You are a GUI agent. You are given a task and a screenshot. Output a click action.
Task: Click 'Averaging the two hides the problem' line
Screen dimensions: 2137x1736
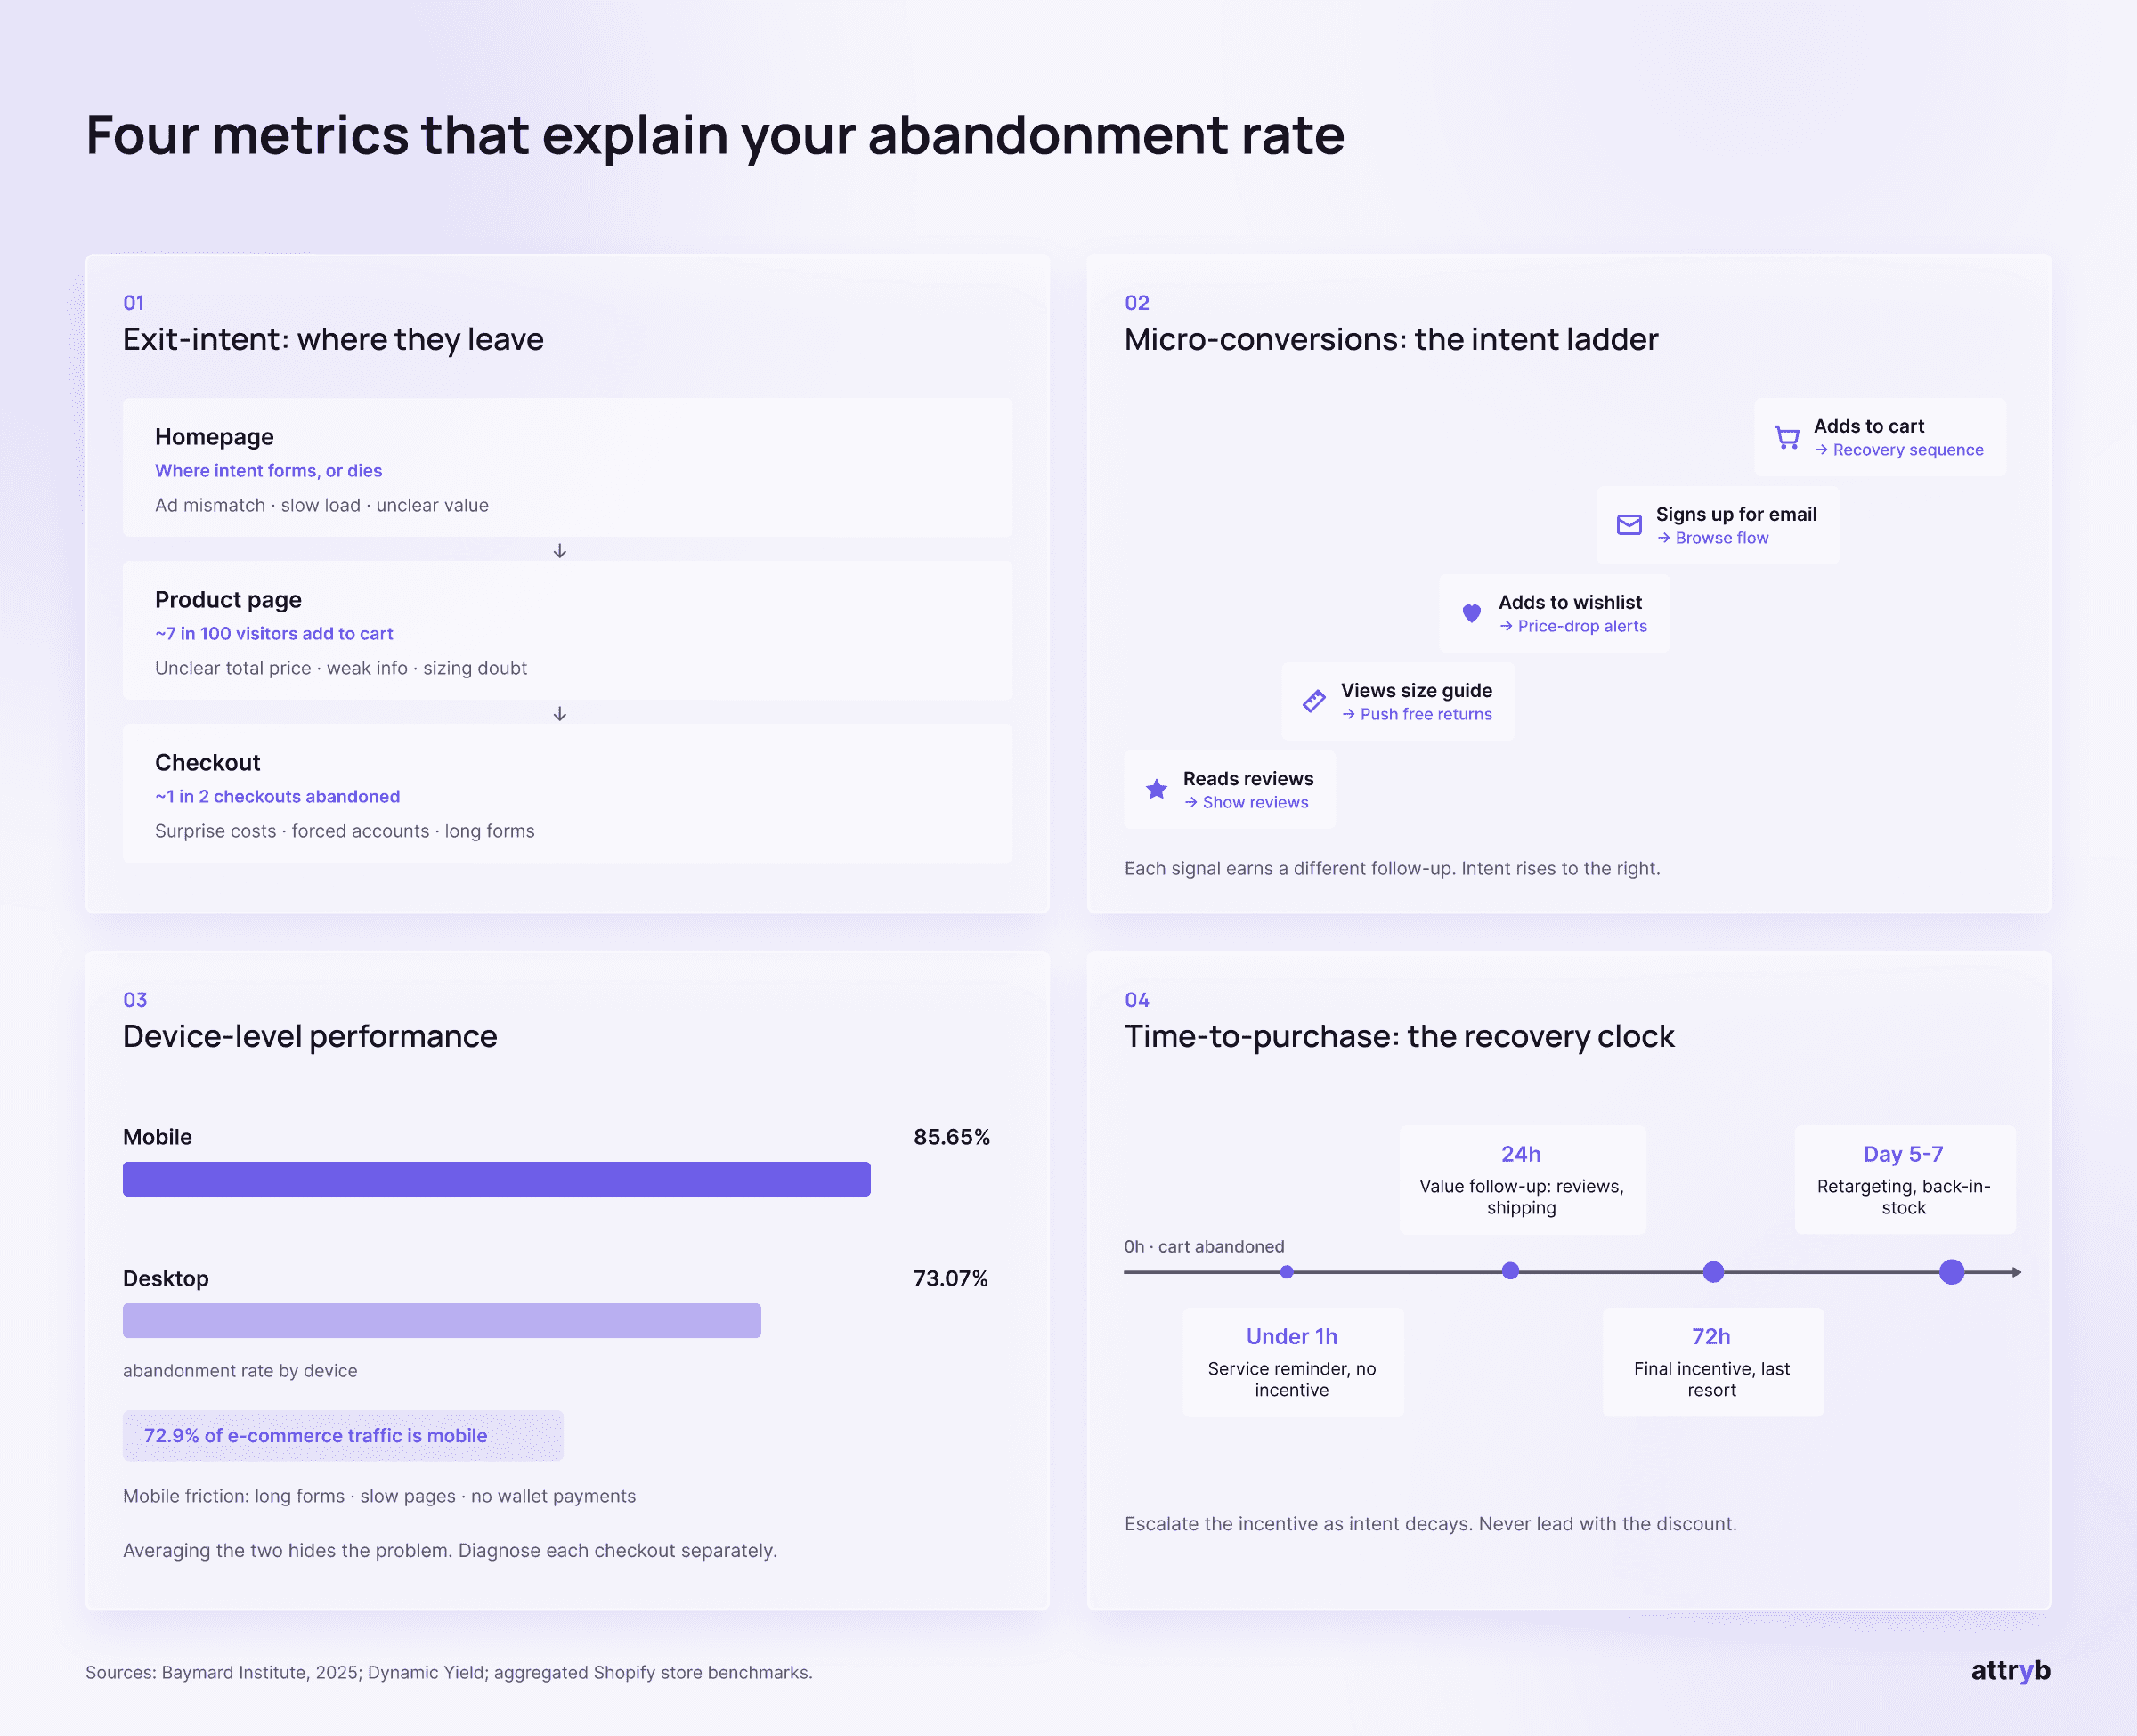coord(450,1551)
